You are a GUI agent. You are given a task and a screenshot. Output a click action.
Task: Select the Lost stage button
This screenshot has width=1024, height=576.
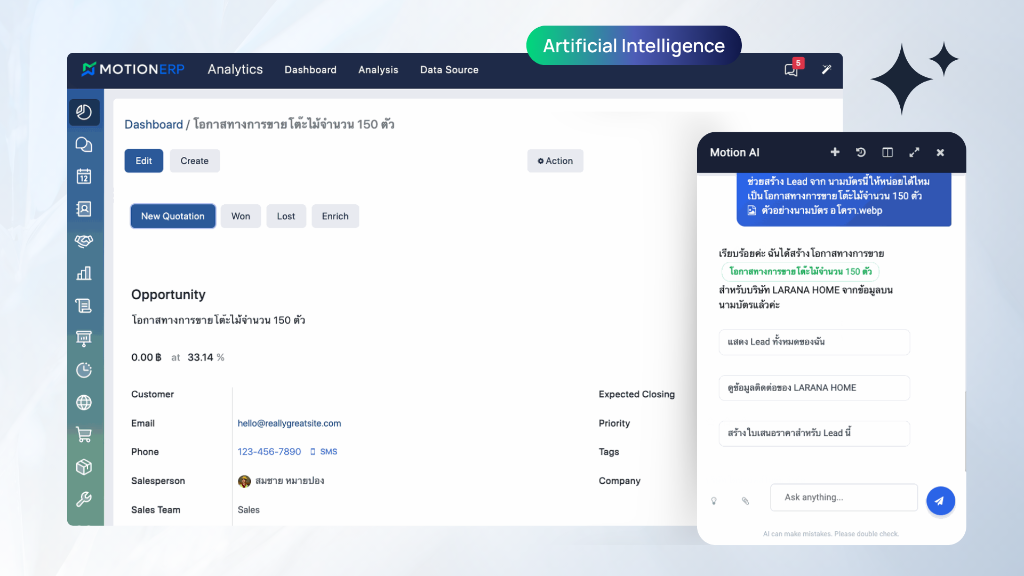pyautogui.click(x=286, y=216)
